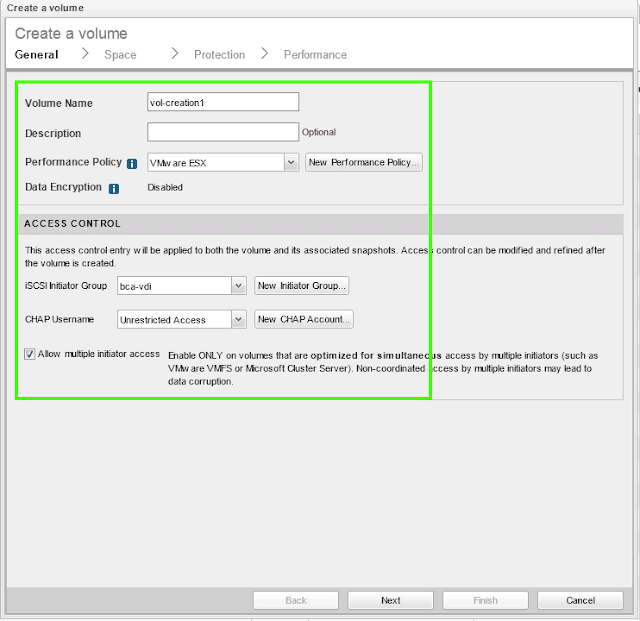
Task: Click the Optional hint beside Description
Action: 319,132
